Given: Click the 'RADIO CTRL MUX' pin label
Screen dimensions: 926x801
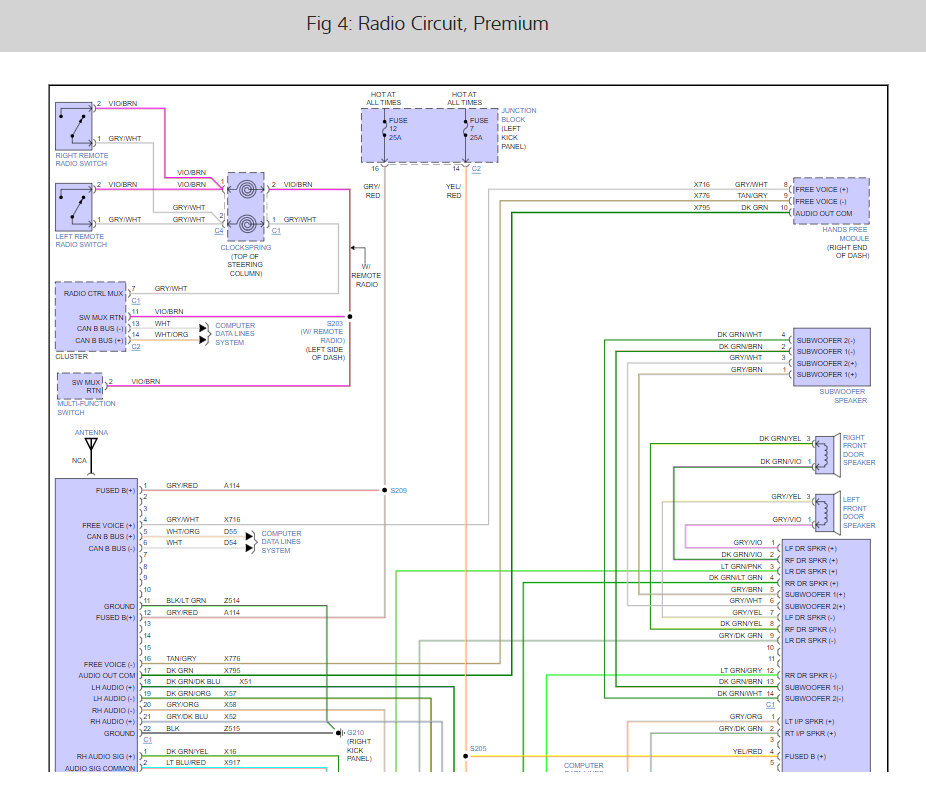Looking at the screenshot, I should 93,294.
